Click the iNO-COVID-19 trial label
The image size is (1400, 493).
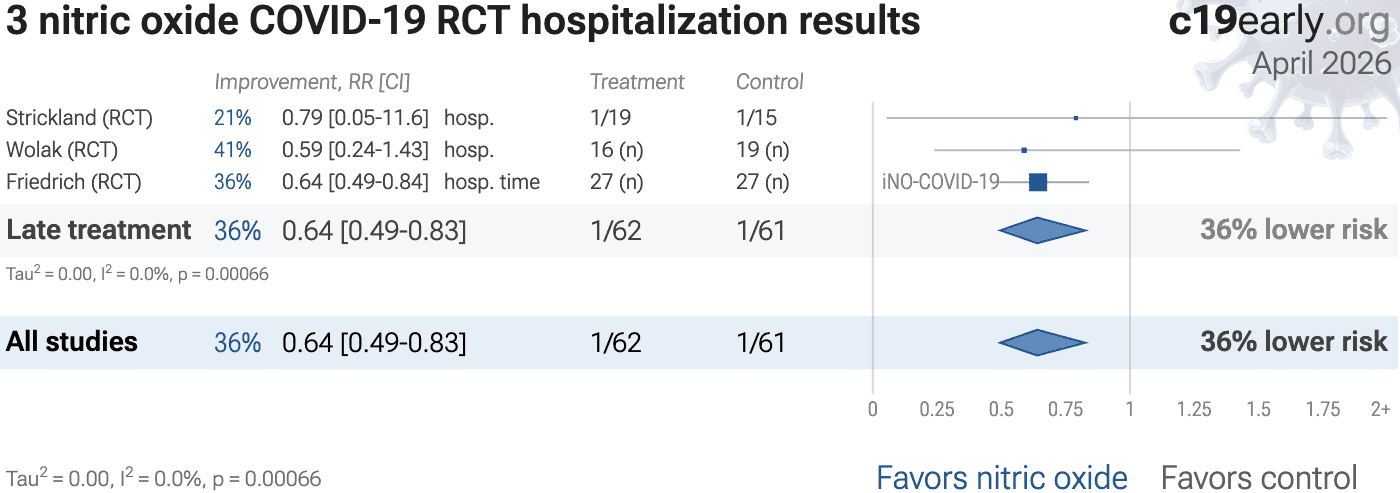[940, 182]
